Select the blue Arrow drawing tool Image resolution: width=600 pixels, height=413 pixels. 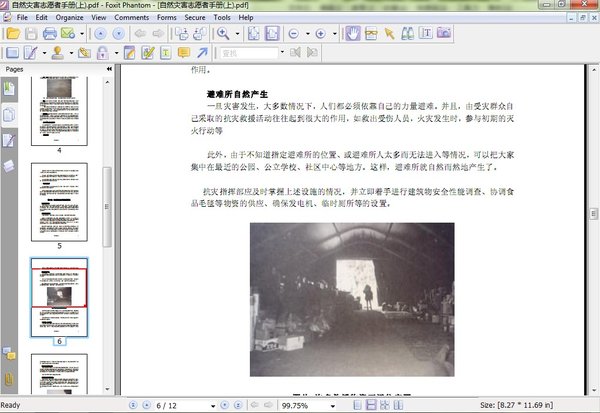coord(202,53)
